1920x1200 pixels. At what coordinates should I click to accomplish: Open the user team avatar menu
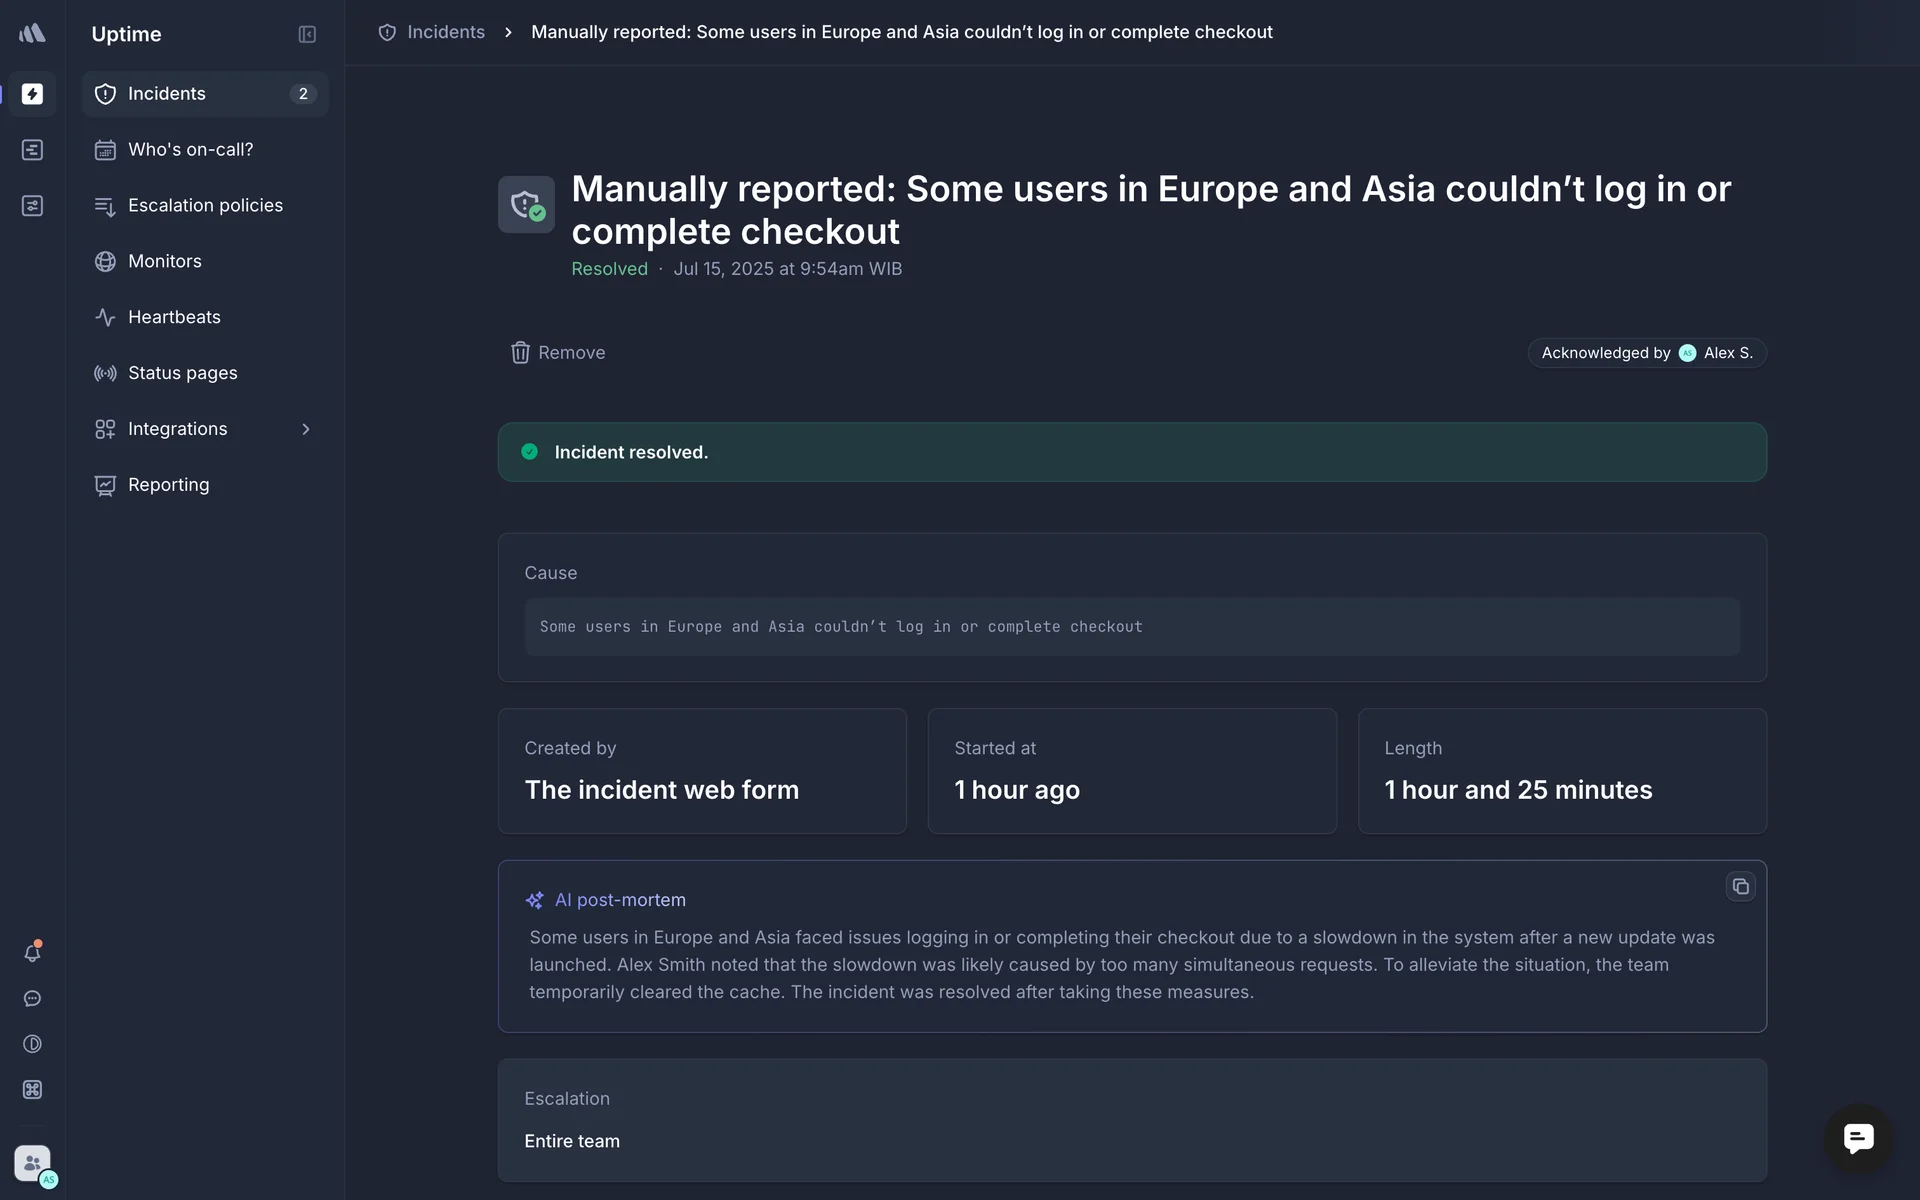coord(33,1164)
